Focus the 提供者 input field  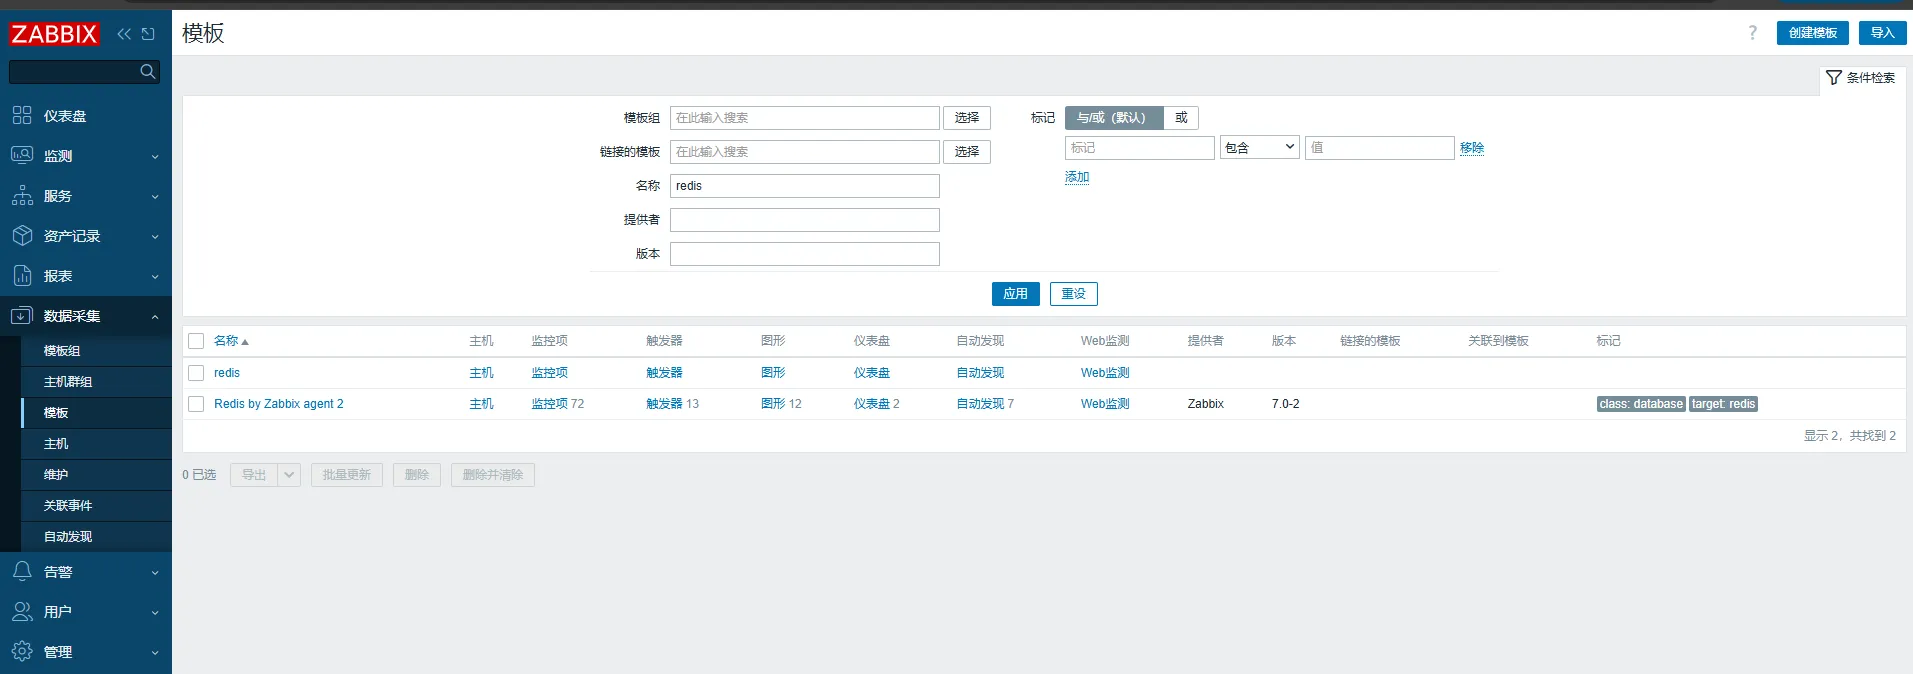click(x=805, y=220)
